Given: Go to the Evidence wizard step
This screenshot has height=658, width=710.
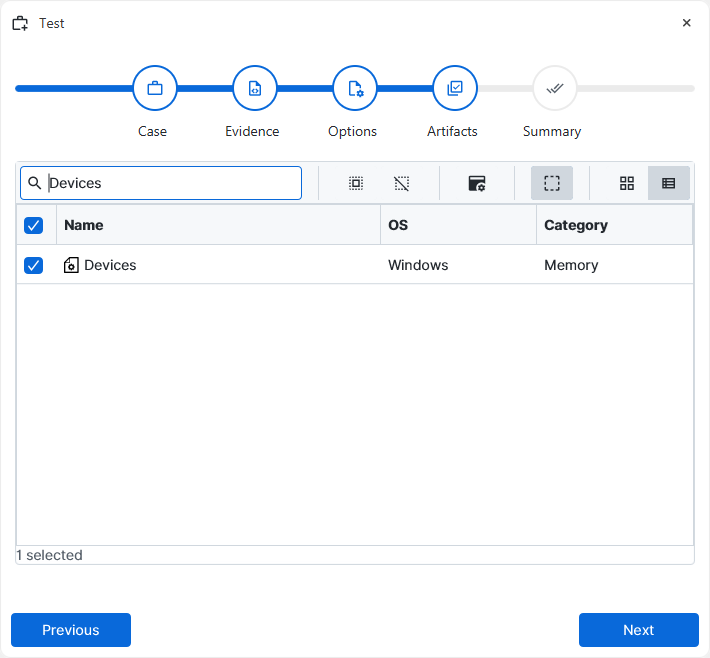Looking at the screenshot, I should pyautogui.click(x=254, y=88).
